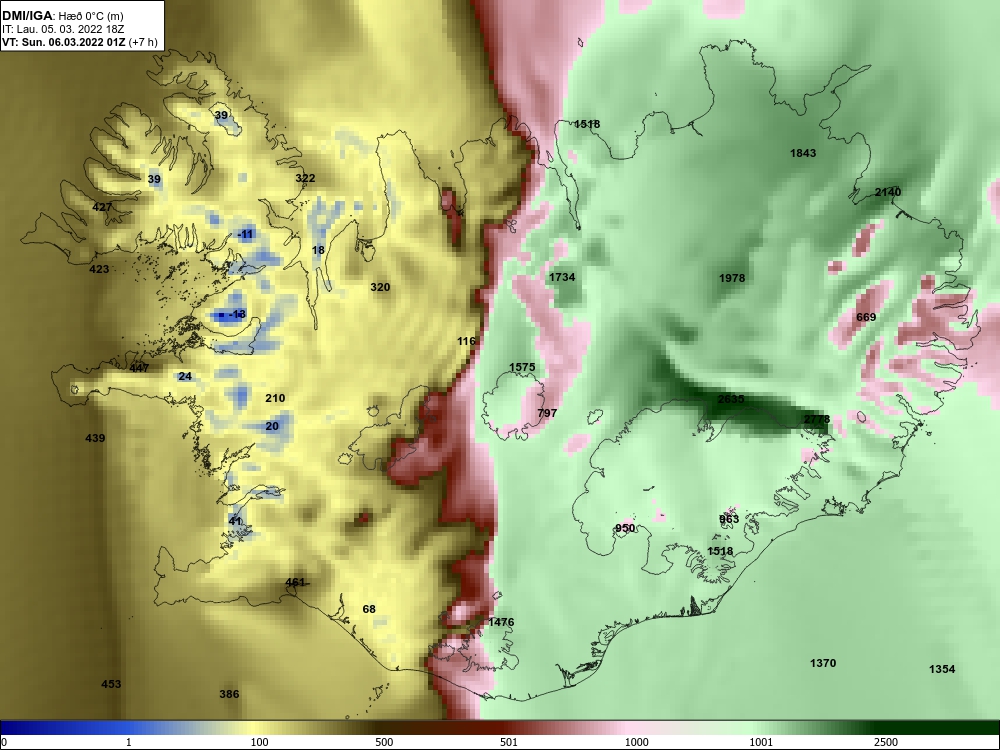Click the map value 453
The width and height of the screenshot is (1000, 750).
click(111, 684)
